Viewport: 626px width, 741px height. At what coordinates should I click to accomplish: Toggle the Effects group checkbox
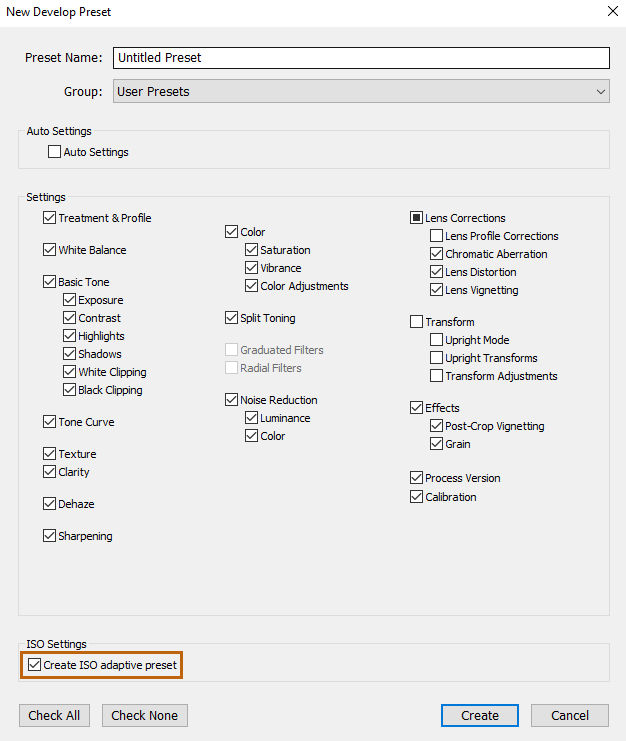[416, 408]
